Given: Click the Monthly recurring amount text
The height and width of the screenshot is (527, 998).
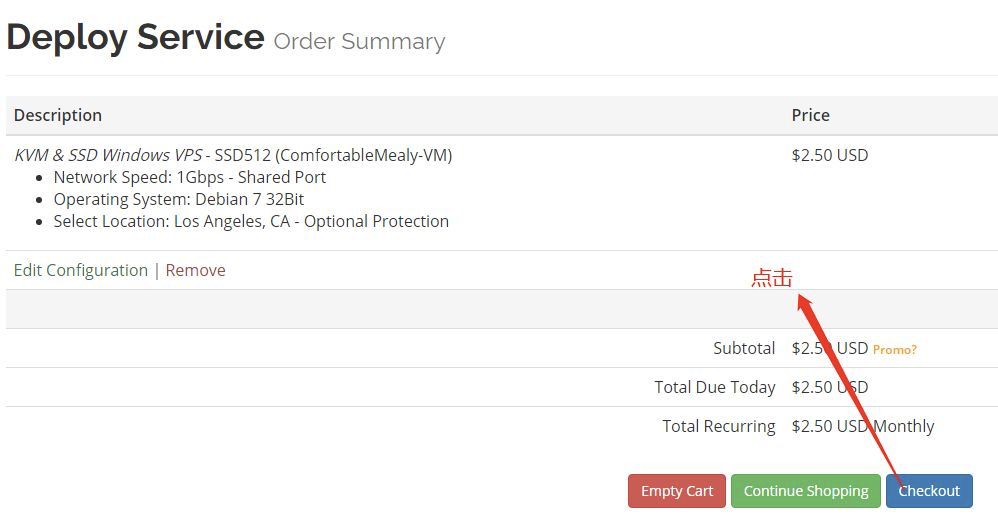Looking at the screenshot, I should click(x=862, y=426).
